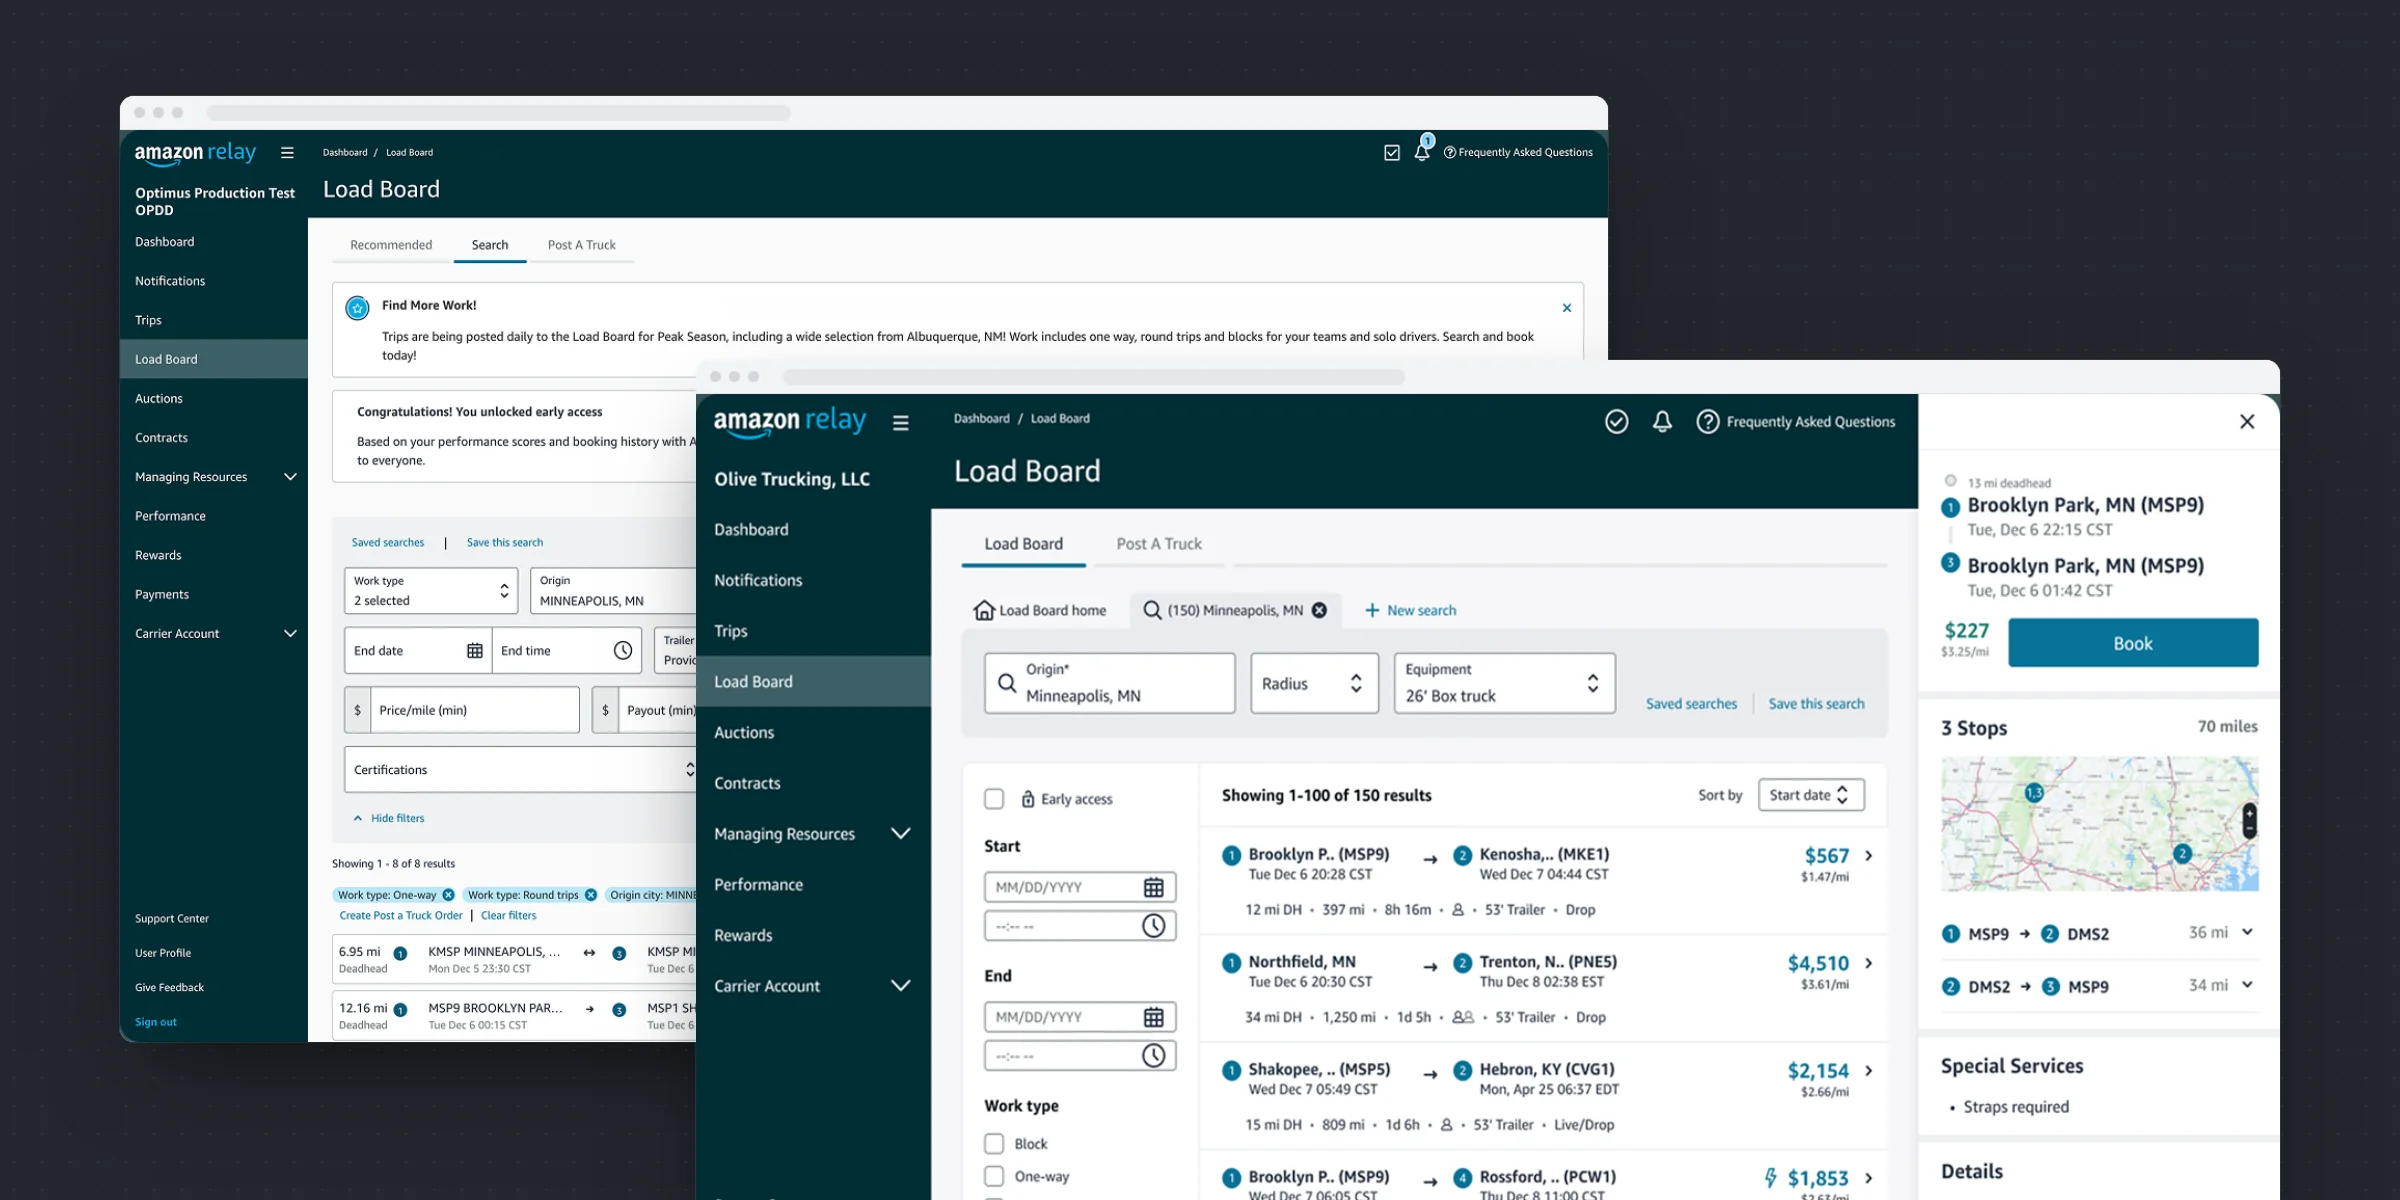Image resolution: width=2400 pixels, height=1200 pixels.
Task: Select the Recommended tab in back window
Action: [391, 245]
